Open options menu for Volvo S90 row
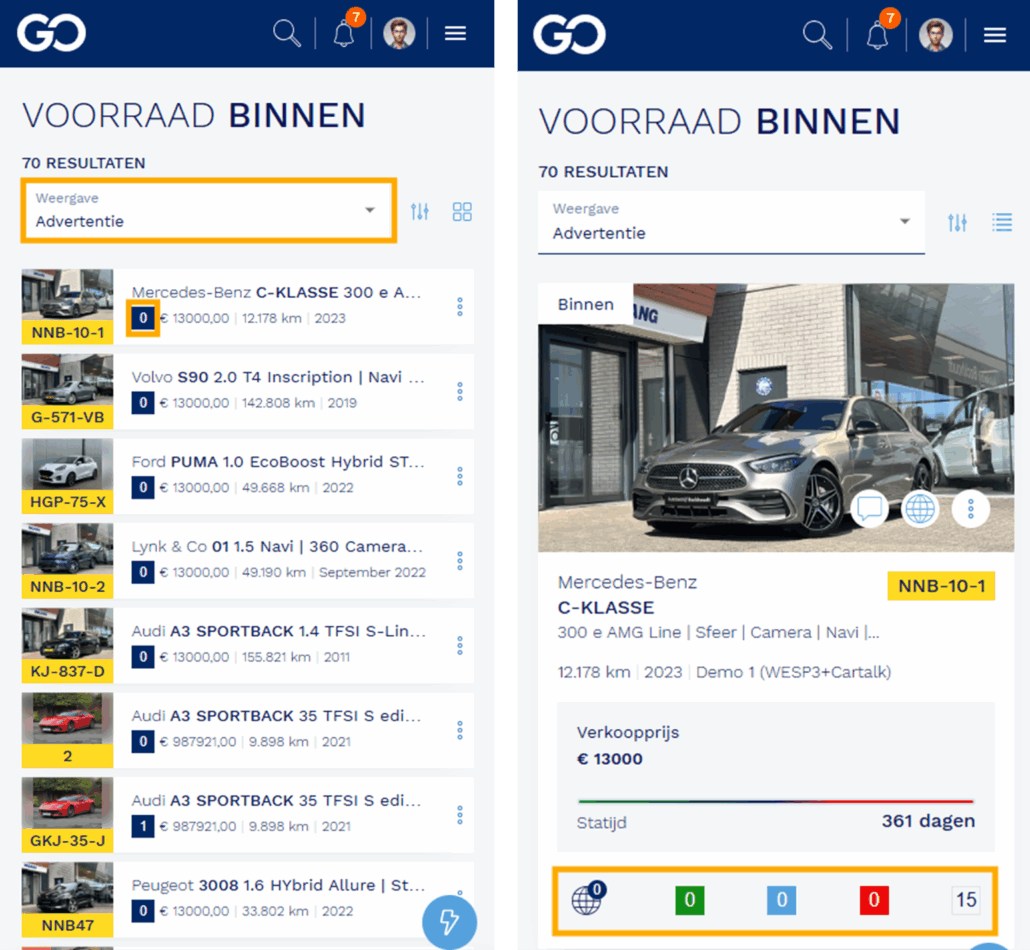 [460, 392]
